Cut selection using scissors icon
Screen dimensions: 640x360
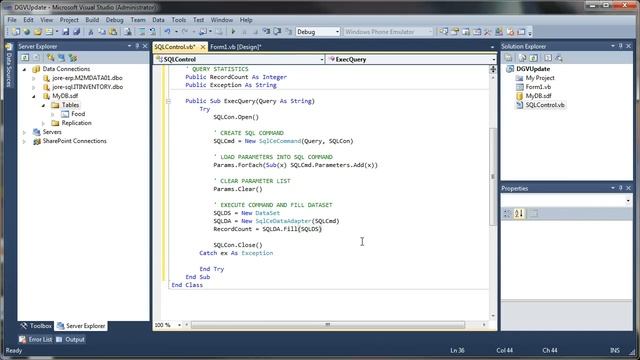pyautogui.click(x=91, y=31)
